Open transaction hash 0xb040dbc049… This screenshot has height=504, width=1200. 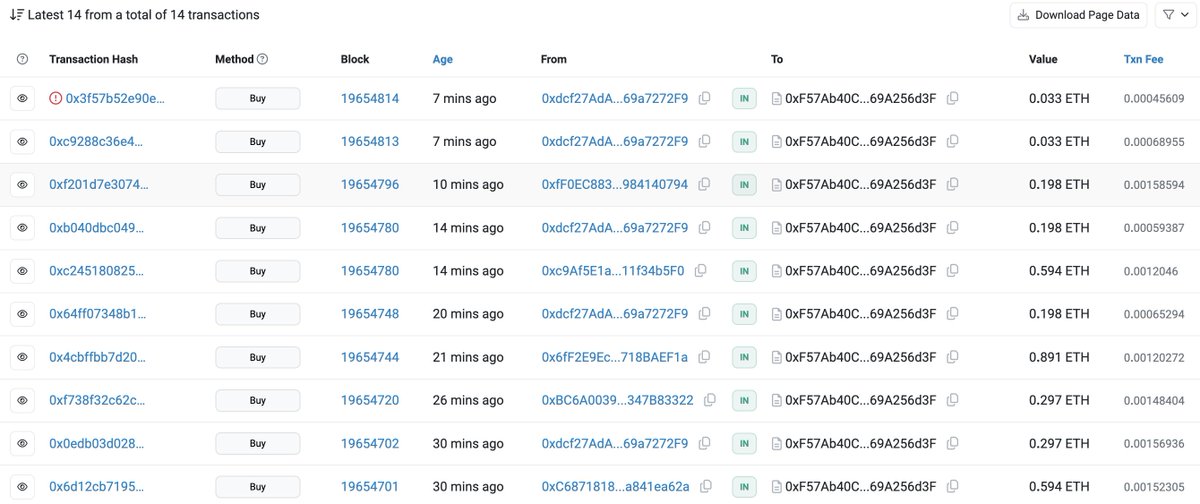[x=96, y=228]
